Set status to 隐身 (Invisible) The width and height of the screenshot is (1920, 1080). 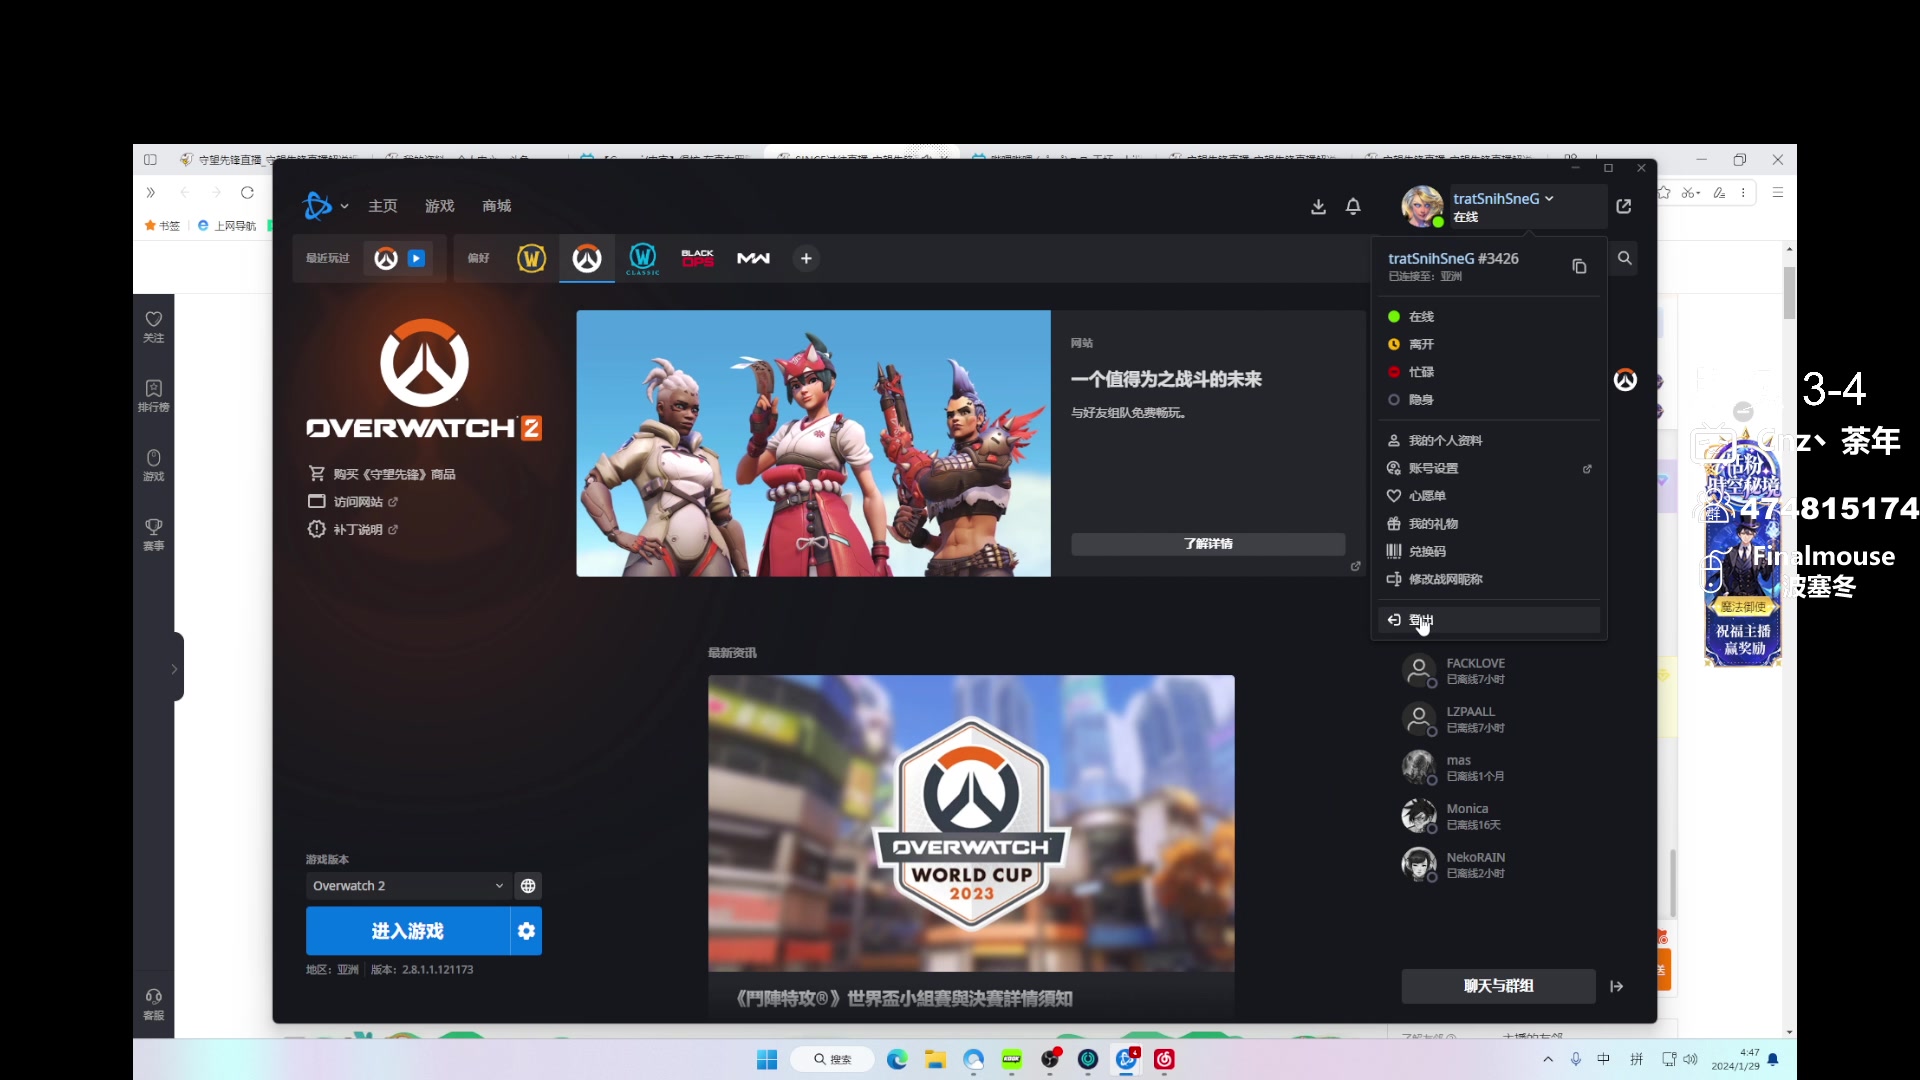pos(1421,400)
